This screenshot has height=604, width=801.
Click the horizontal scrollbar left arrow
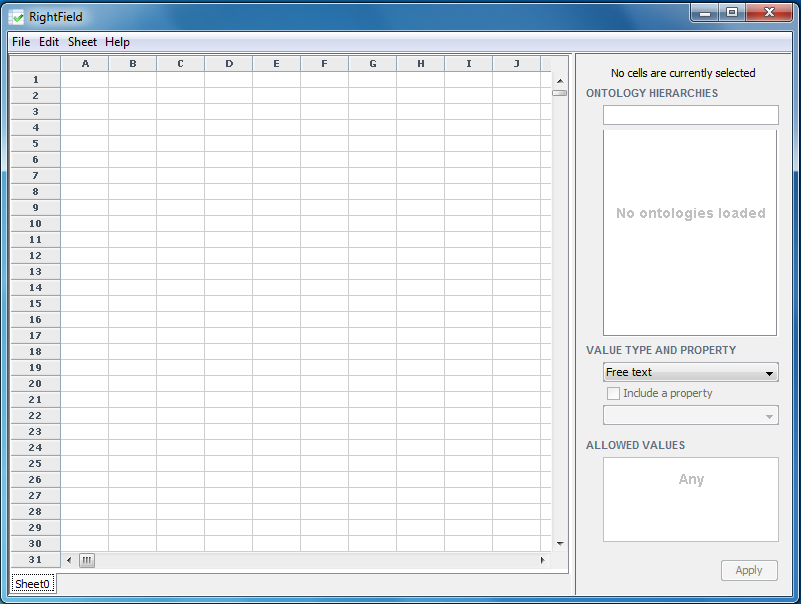[x=69, y=560]
